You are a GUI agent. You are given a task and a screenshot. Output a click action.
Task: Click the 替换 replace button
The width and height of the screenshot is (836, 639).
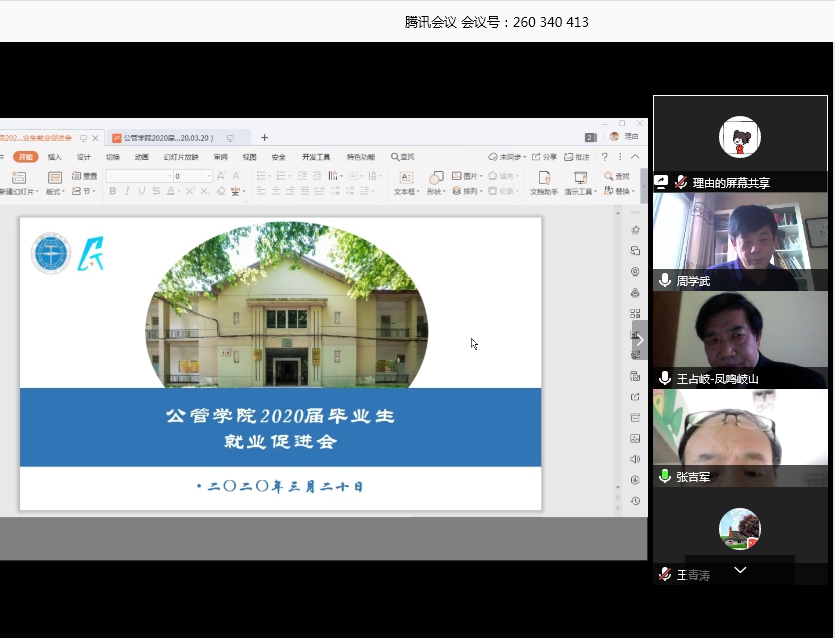click(x=619, y=191)
